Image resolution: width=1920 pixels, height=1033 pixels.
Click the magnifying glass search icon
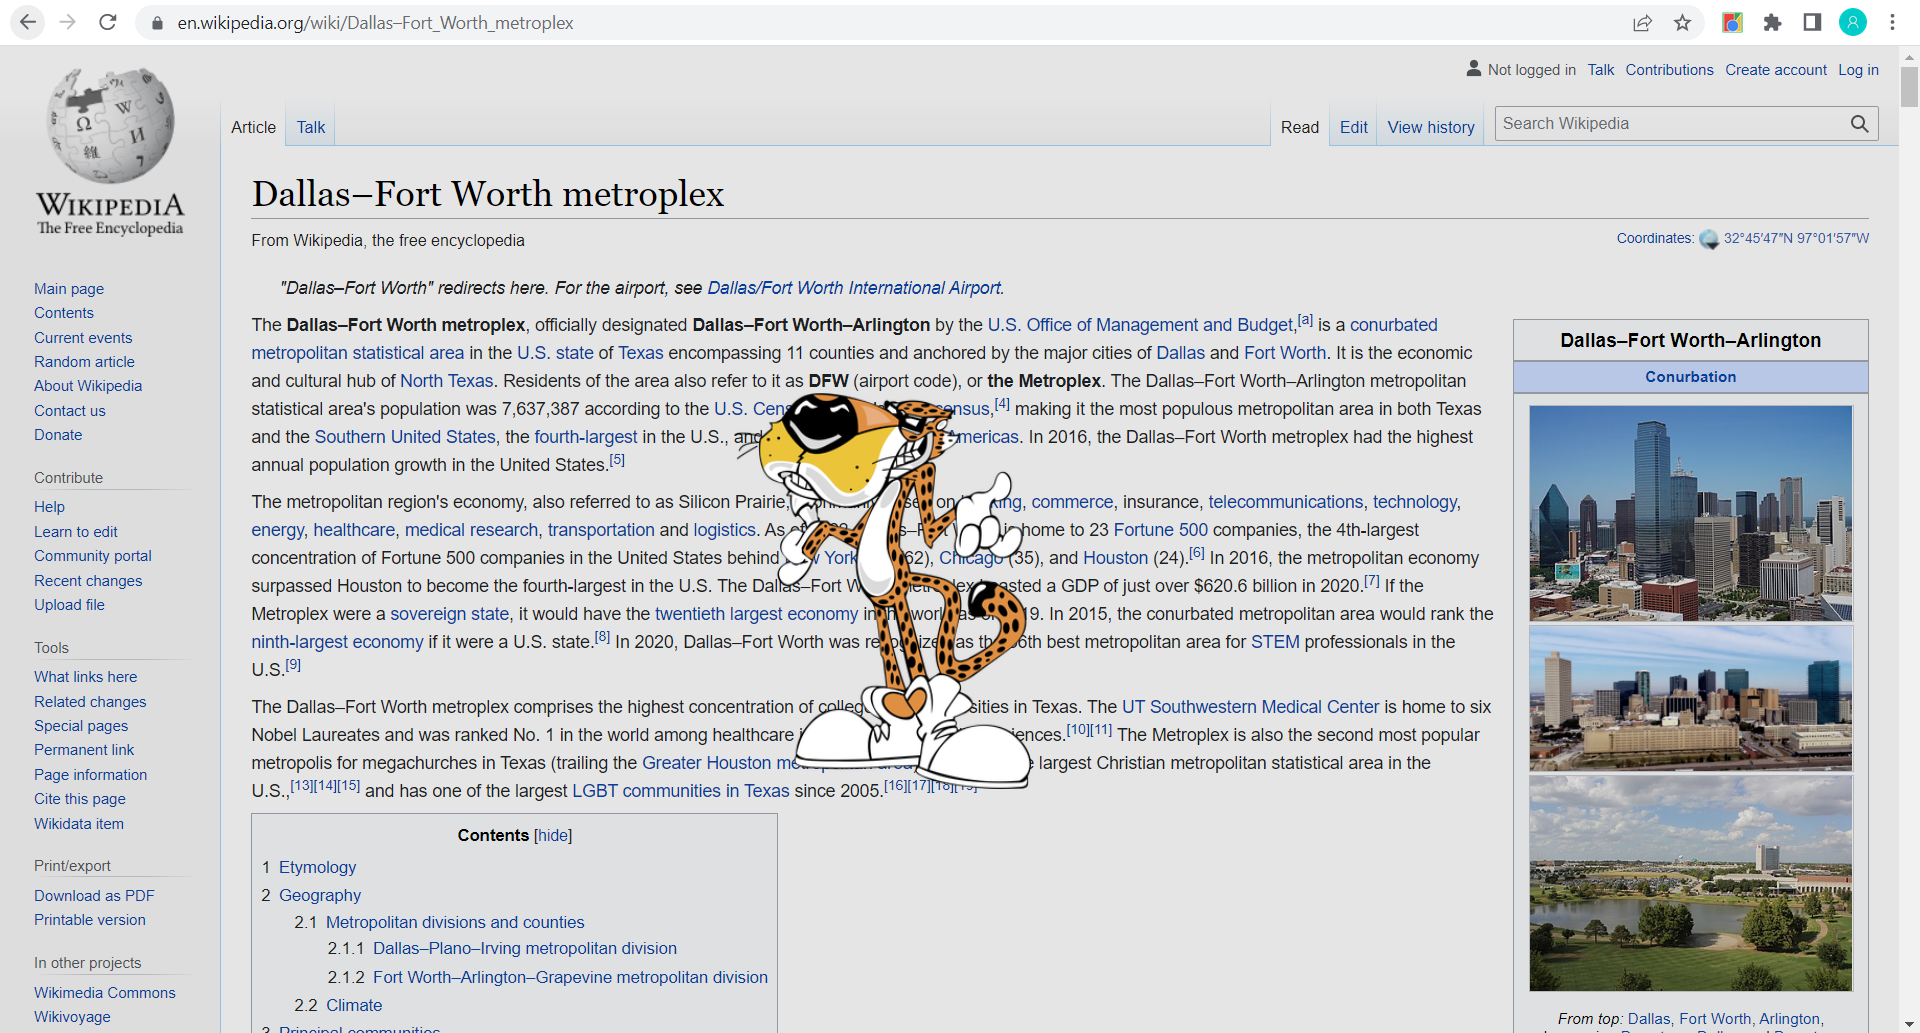tap(1859, 124)
